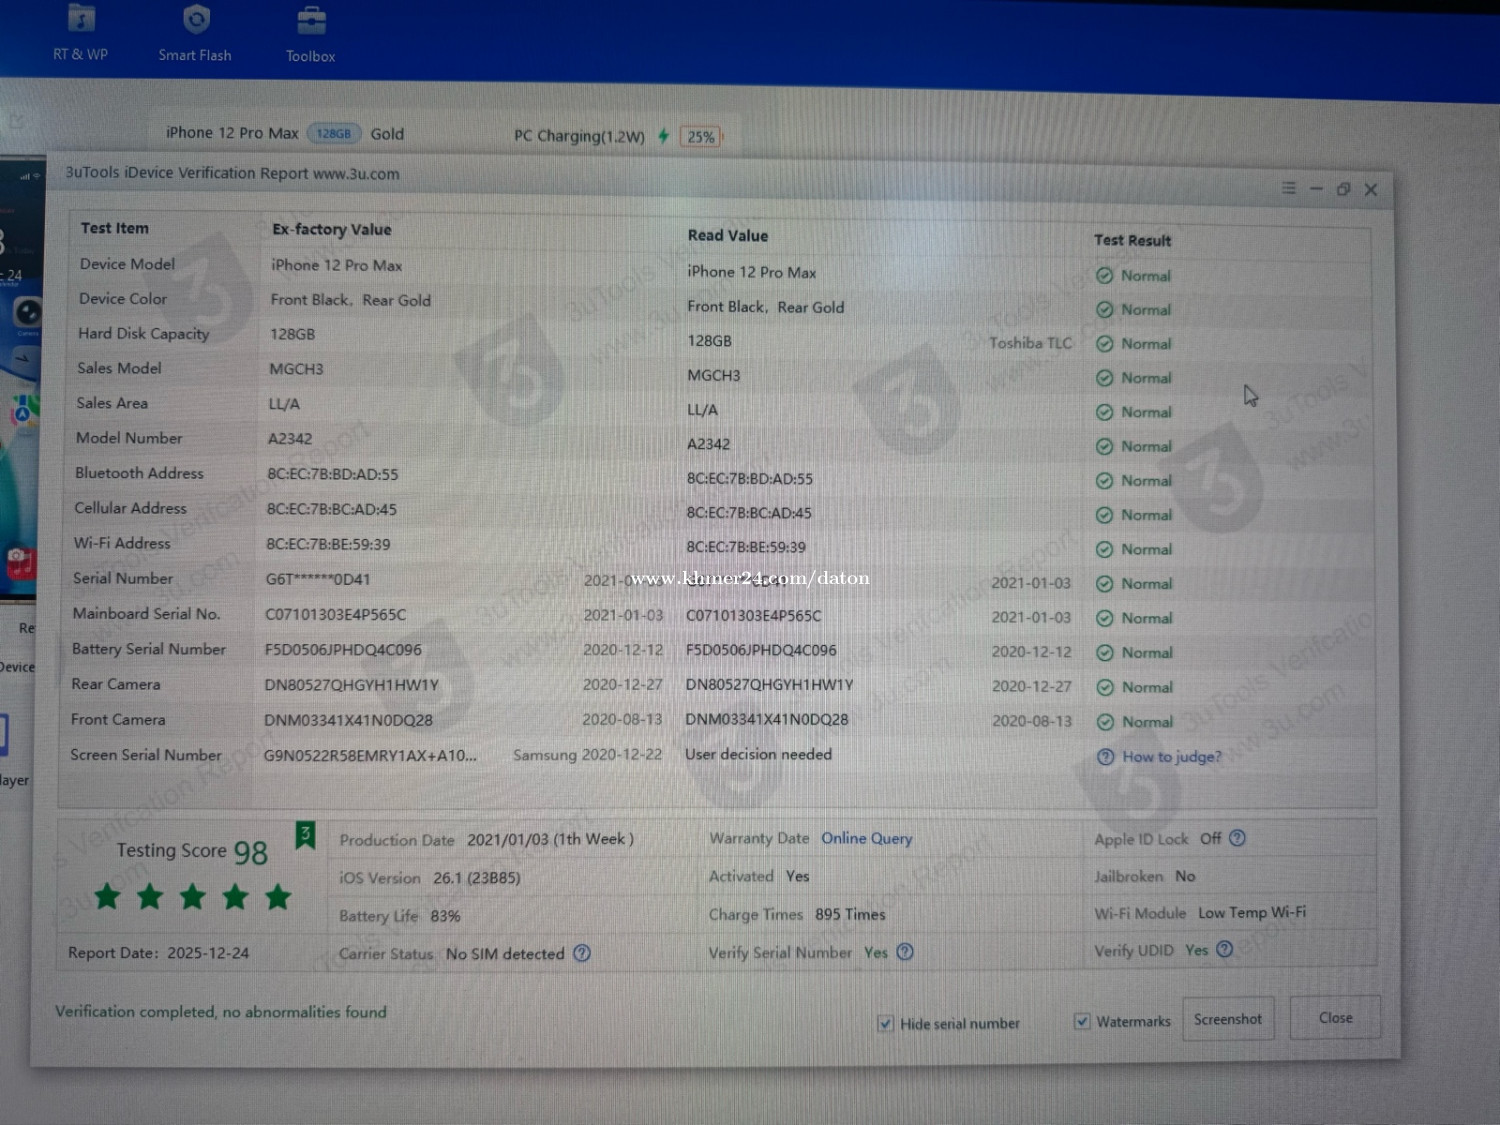Open the Toolbox section

[x=310, y=34]
